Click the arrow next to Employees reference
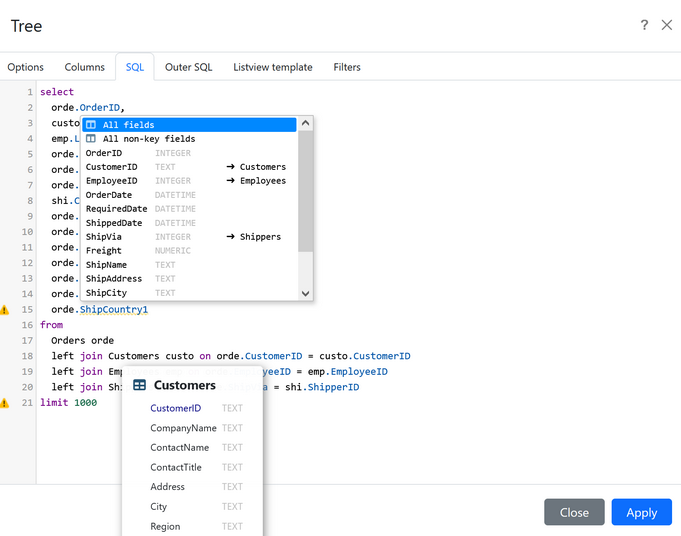The image size is (681, 536). pyautogui.click(x=231, y=181)
